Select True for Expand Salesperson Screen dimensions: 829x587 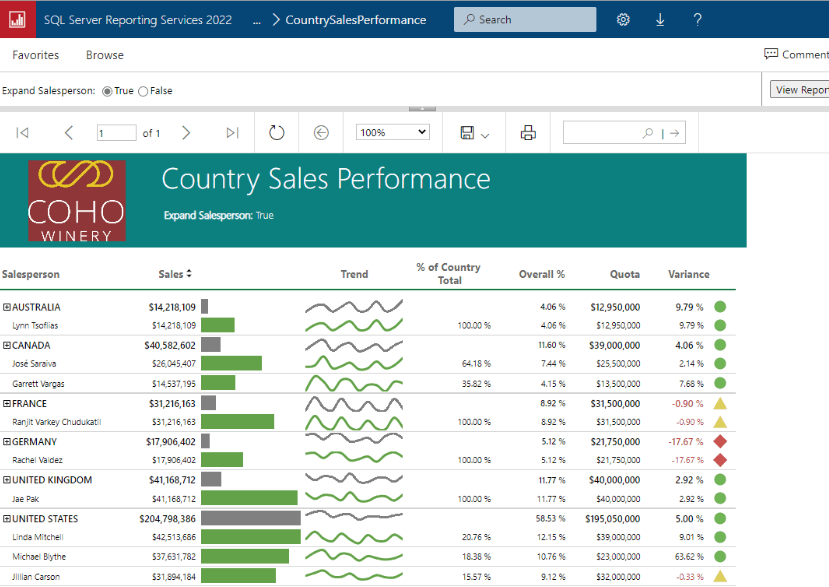pyautogui.click(x=108, y=91)
